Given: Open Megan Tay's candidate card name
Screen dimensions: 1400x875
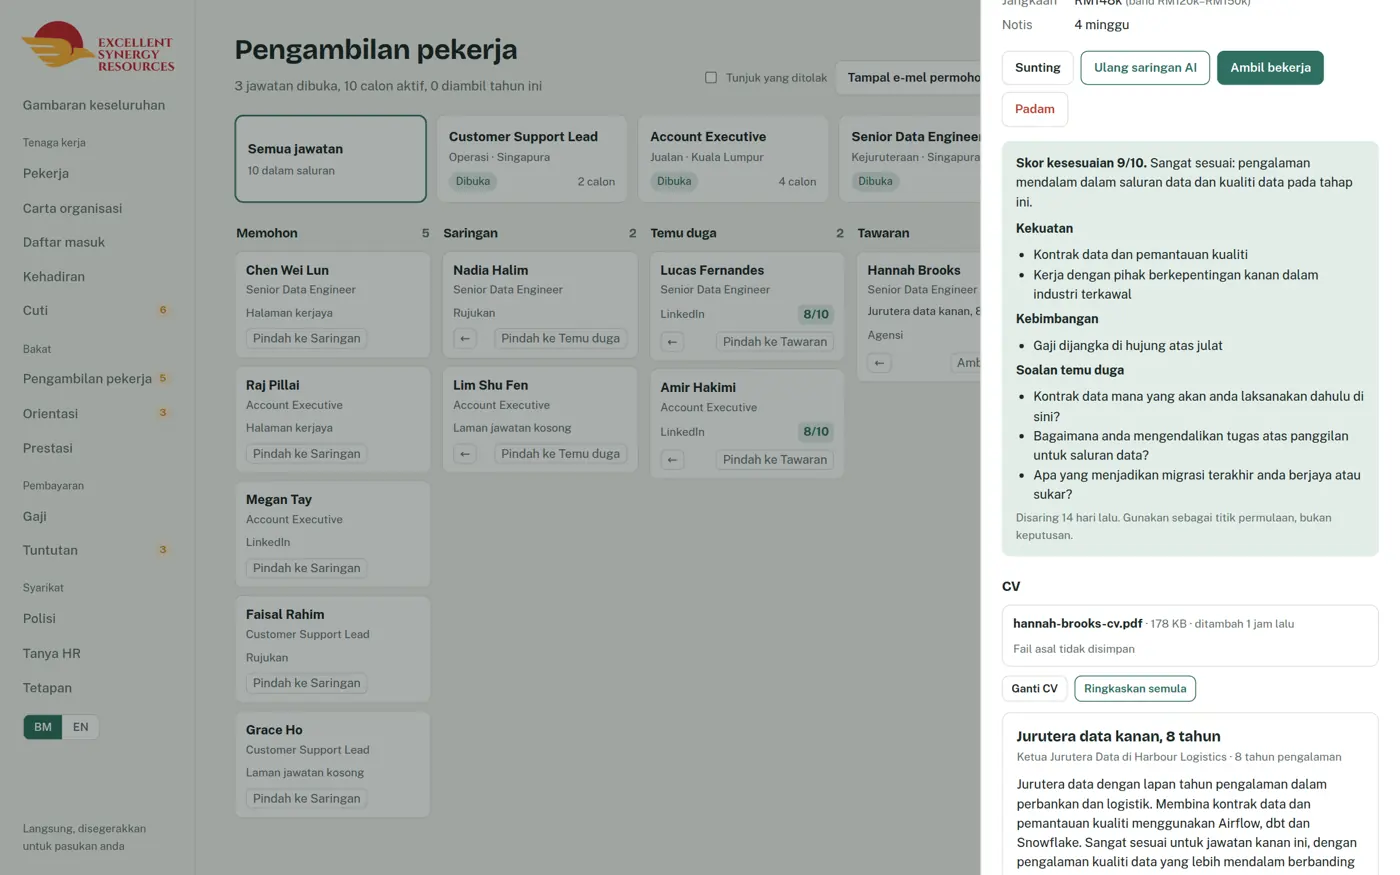Looking at the screenshot, I should pos(279,500).
